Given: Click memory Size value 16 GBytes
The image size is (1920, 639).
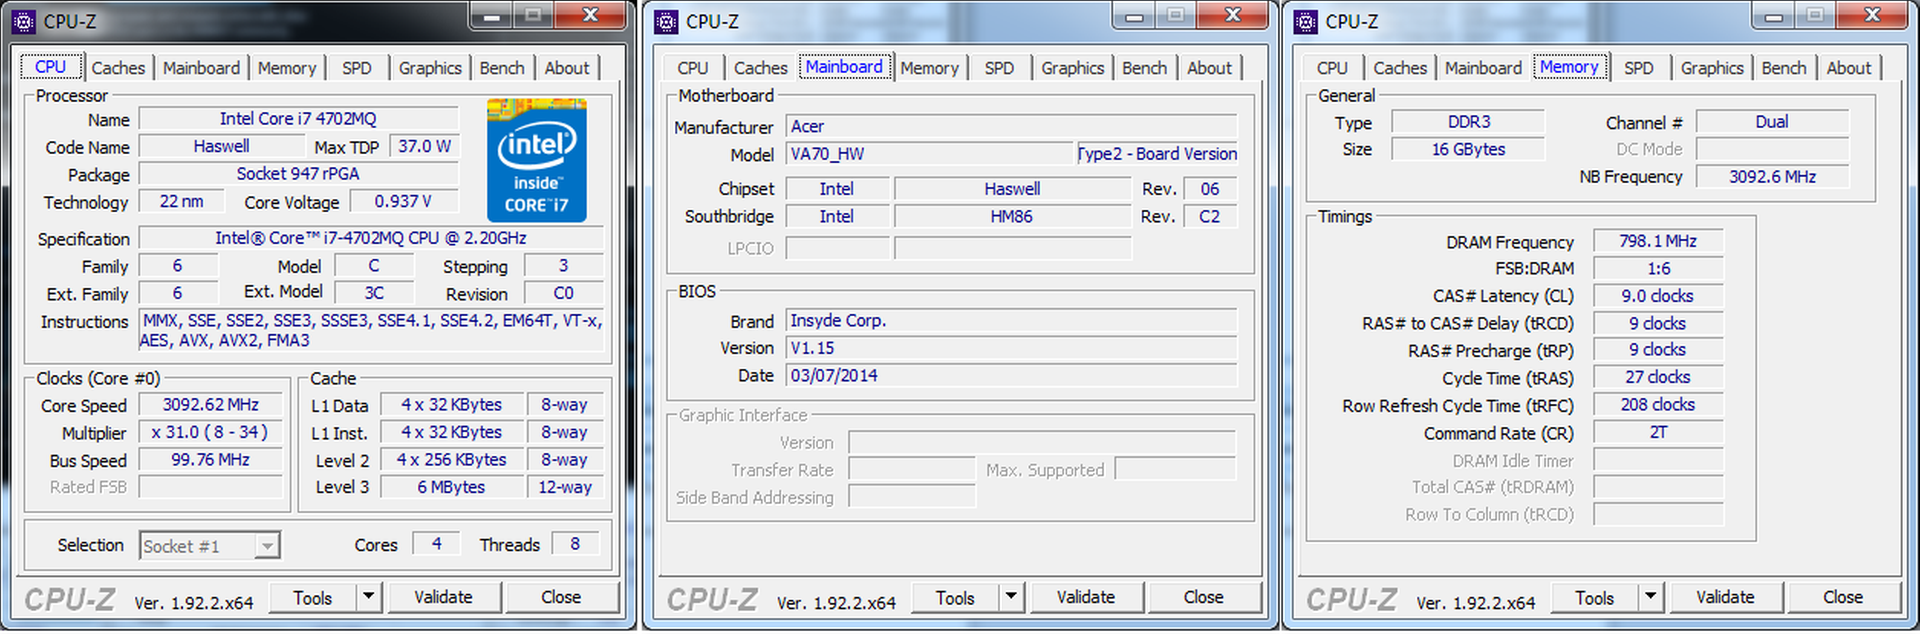Looking at the screenshot, I should point(1469,149).
